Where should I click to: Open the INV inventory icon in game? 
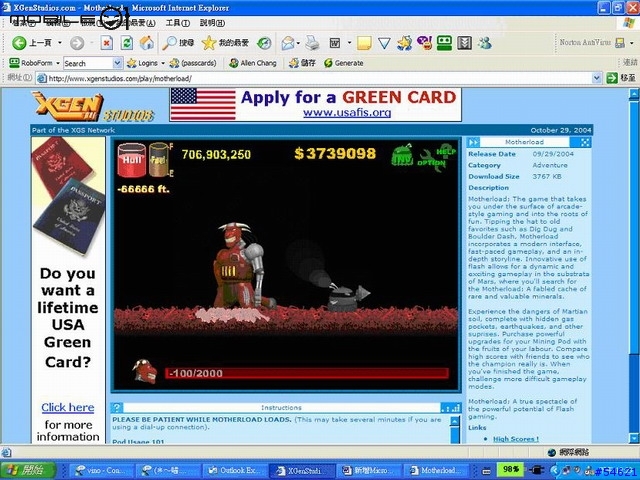click(x=402, y=155)
